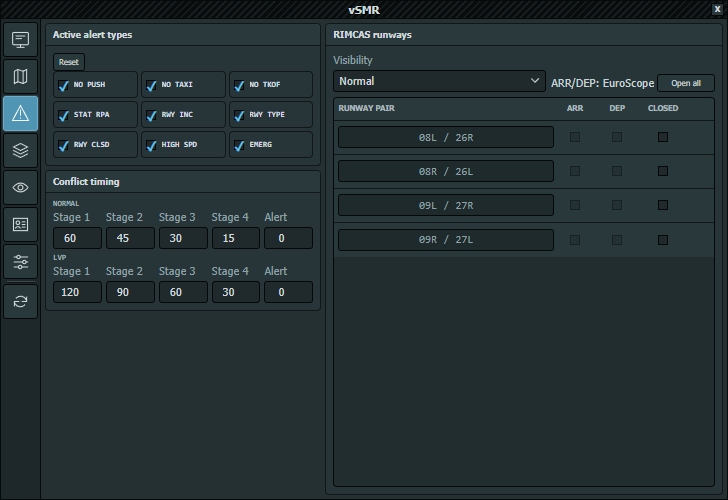Click the NORMAL Stage 4 field showing 15
The image size is (728, 500).
236,238
